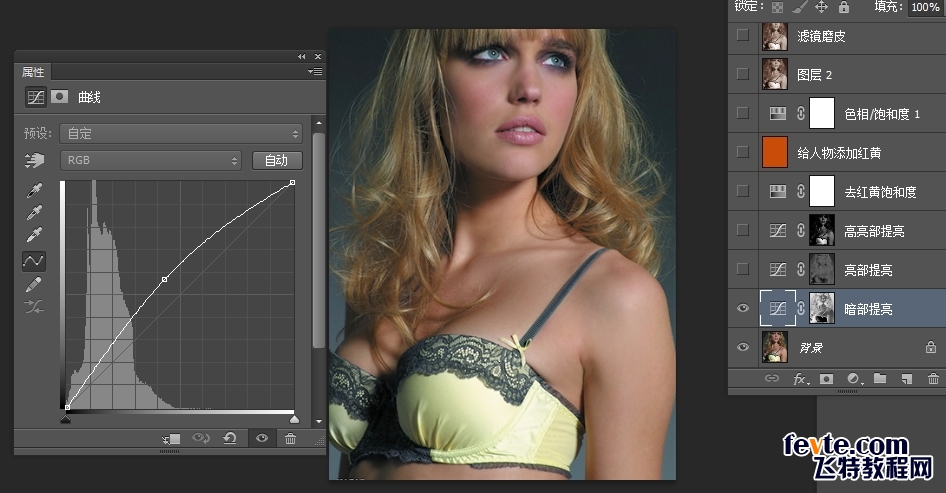Click scroll down arrow in Properties panel

coord(319,422)
